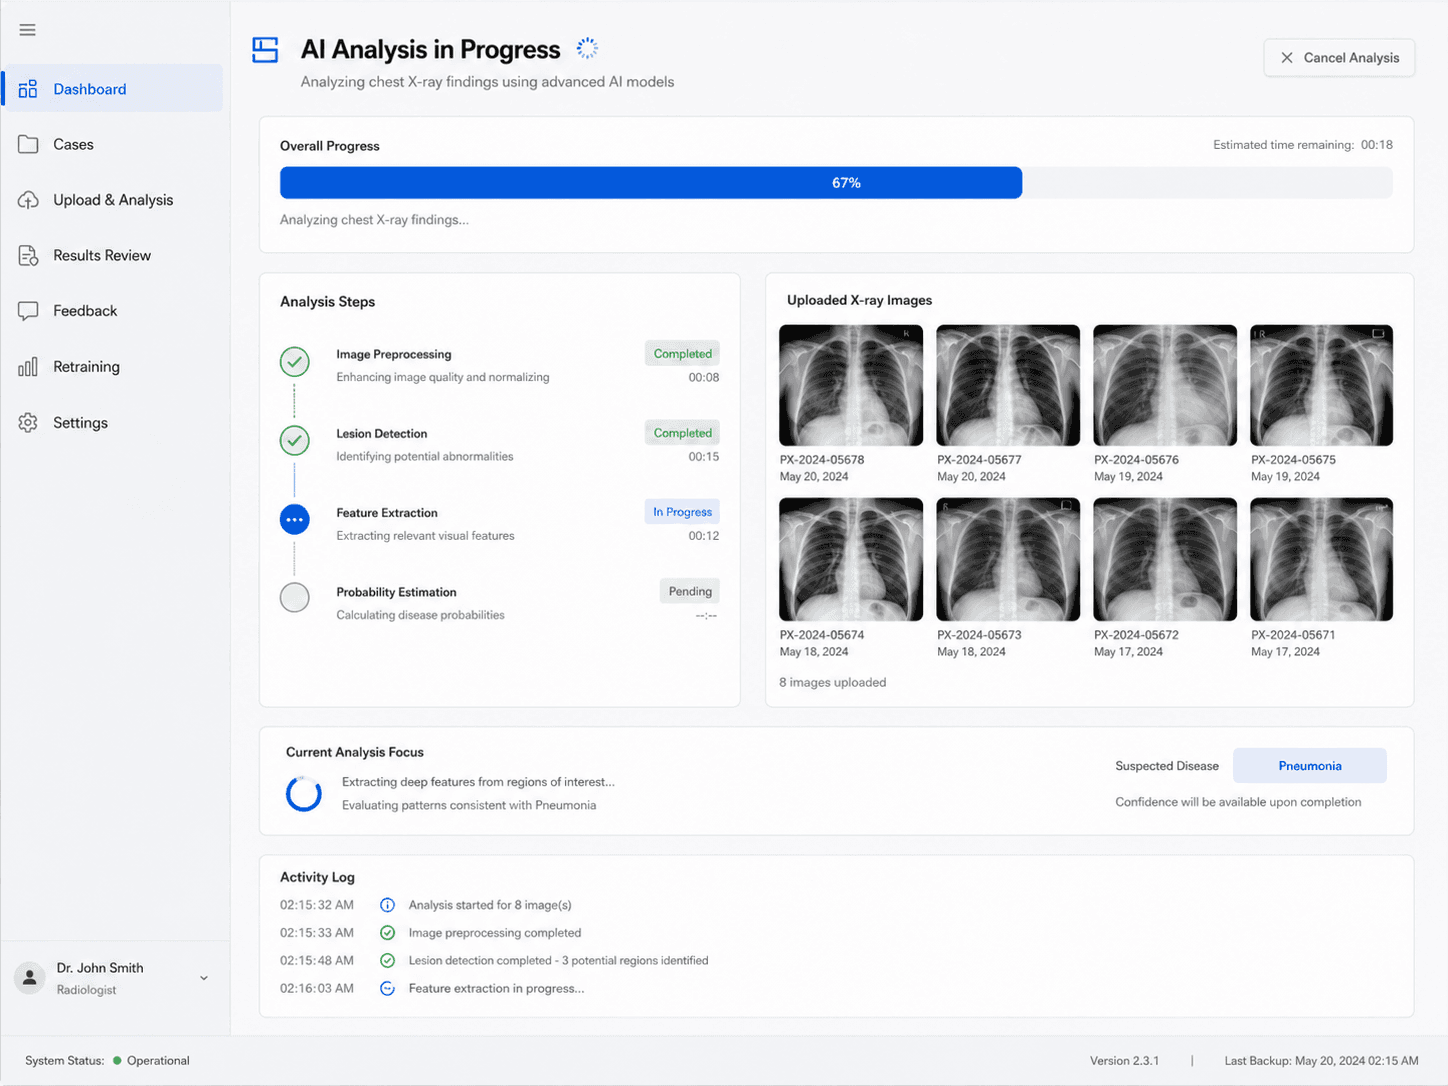The image size is (1448, 1086).
Task: Click the In Progress status badge
Action: (683, 512)
